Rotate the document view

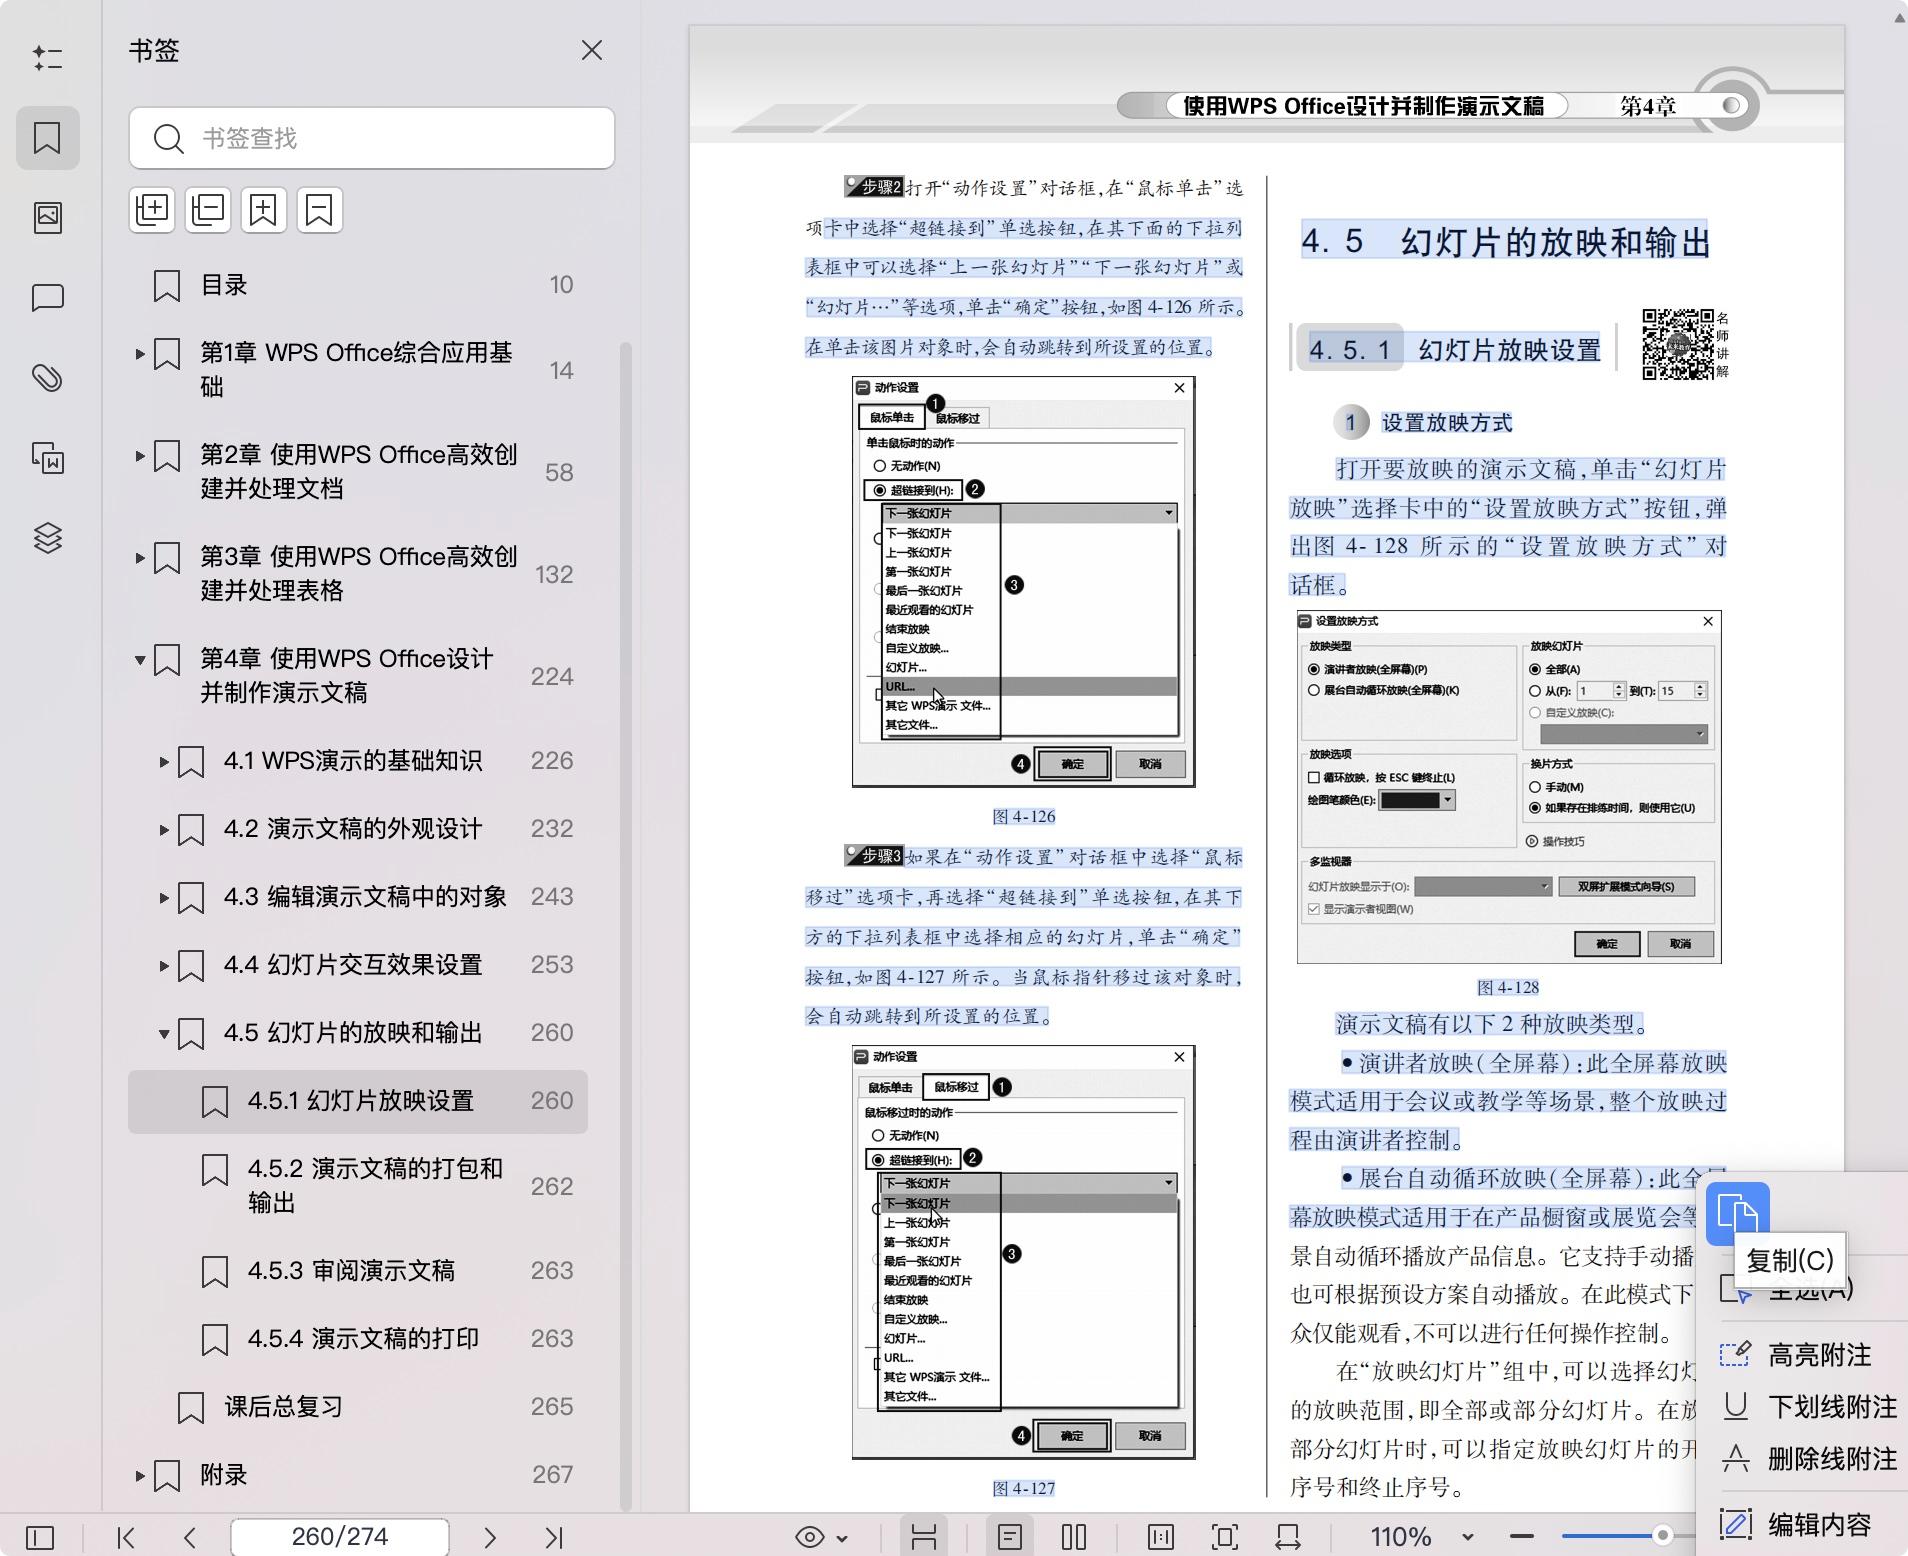click(1288, 1537)
